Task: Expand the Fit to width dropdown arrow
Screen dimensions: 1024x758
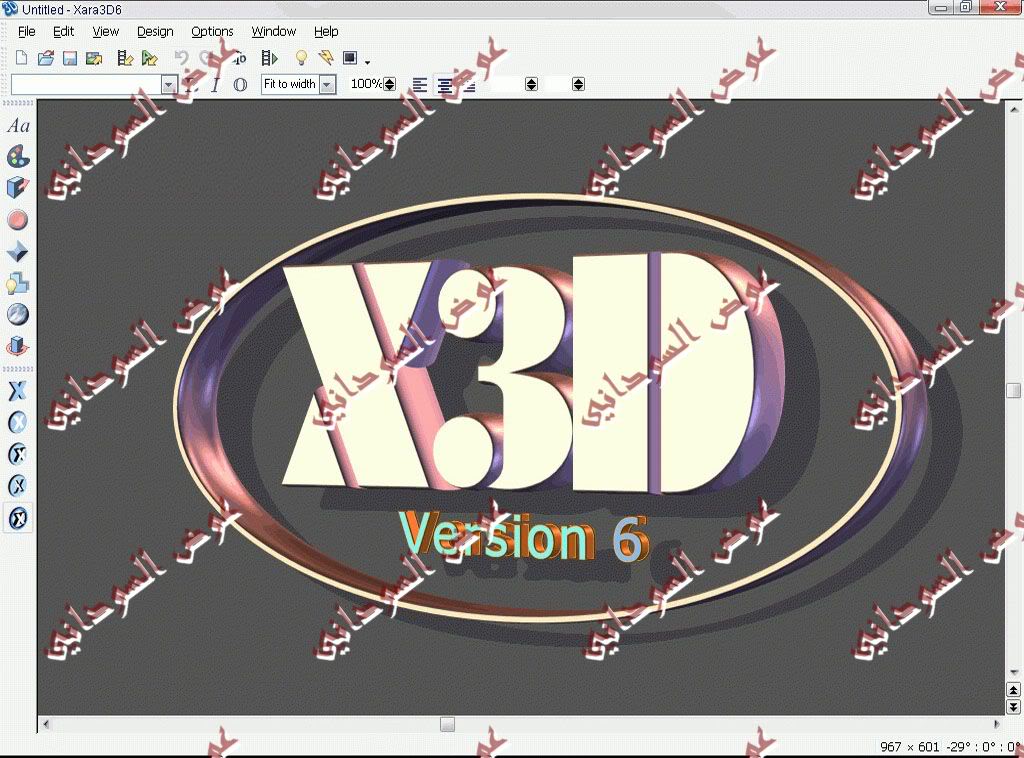Action: pyautogui.click(x=328, y=85)
